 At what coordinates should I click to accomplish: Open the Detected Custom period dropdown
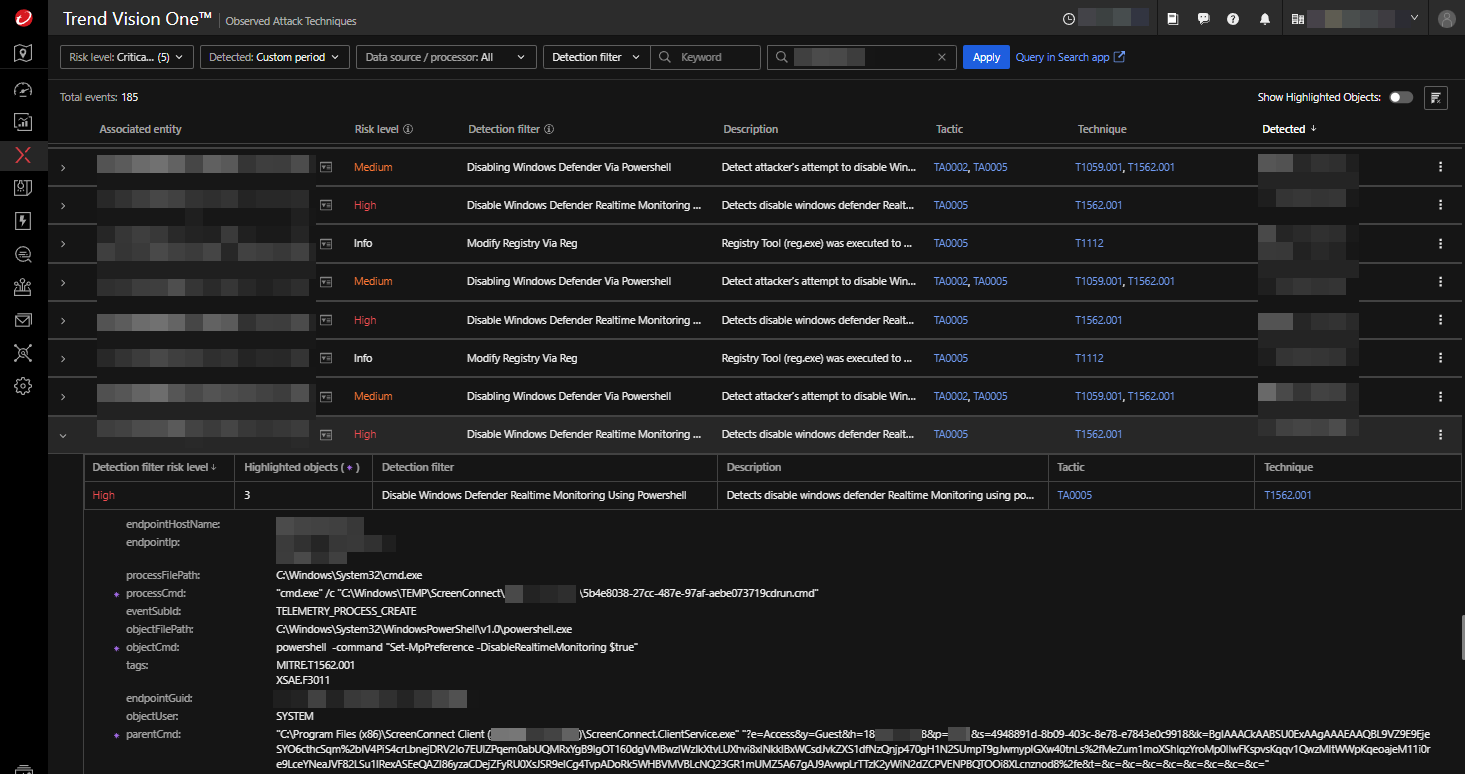[275, 57]
